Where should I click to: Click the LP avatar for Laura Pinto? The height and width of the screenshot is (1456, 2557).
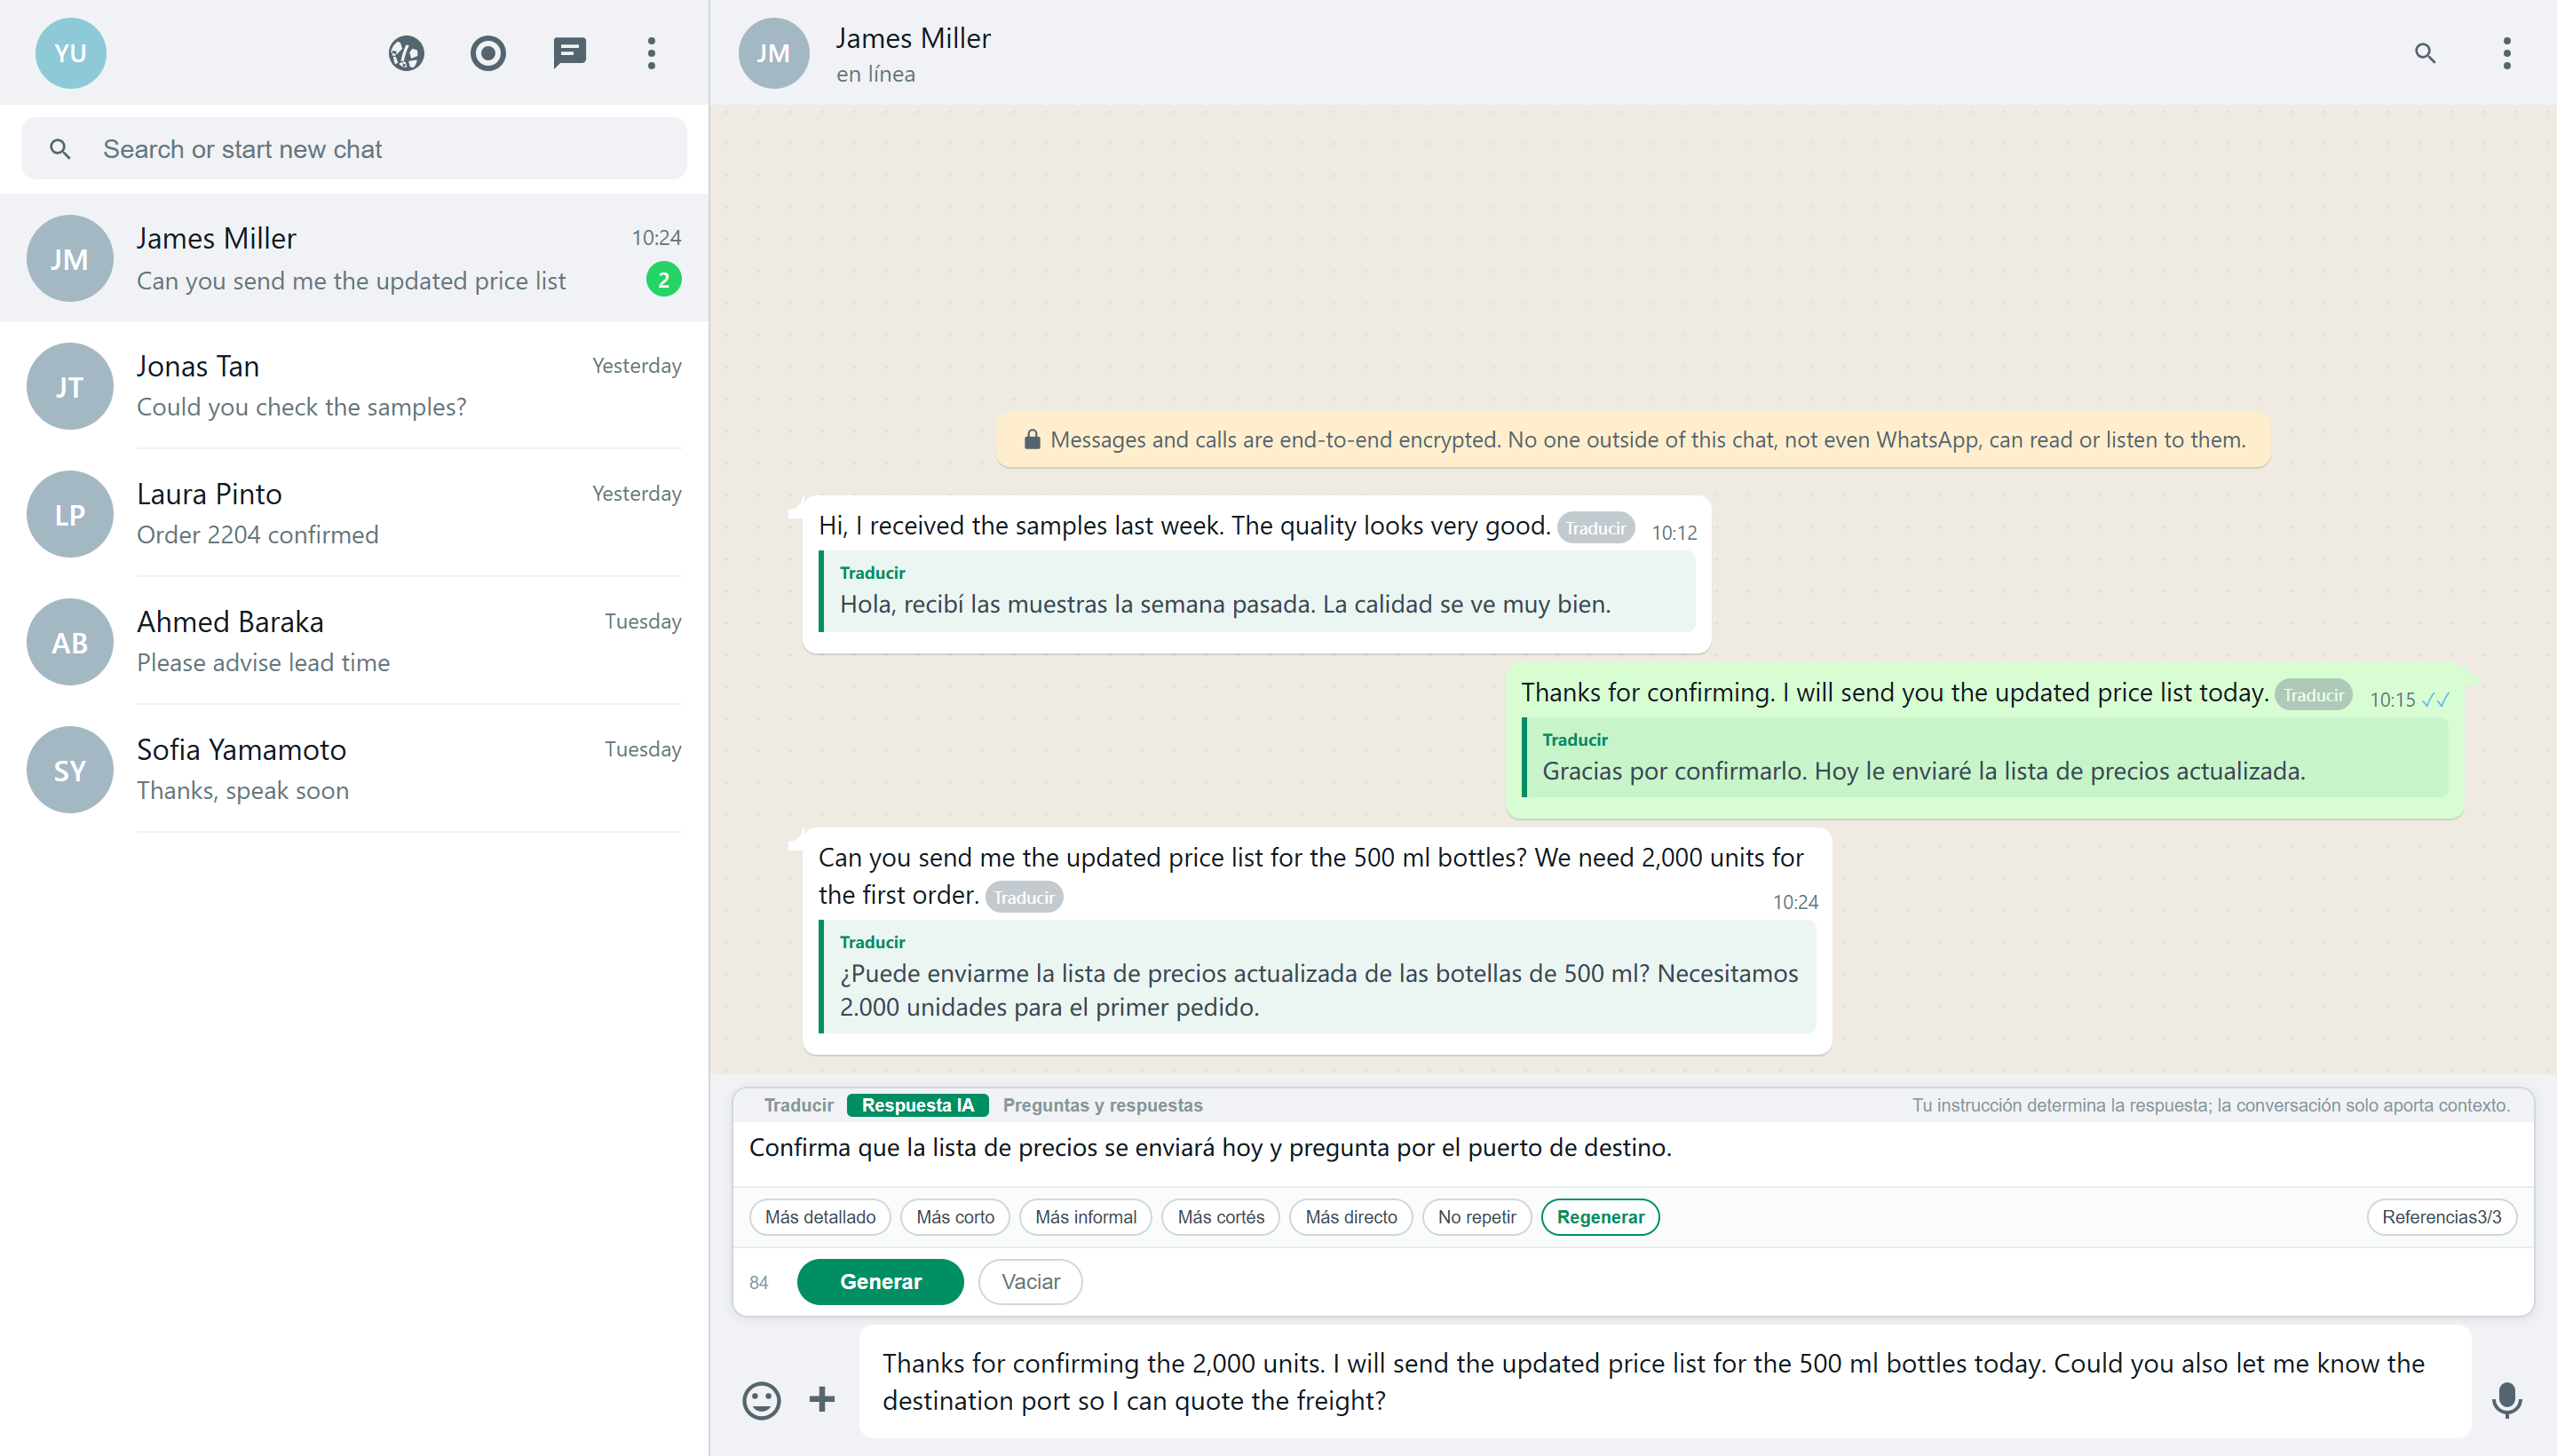coord(70,514)
